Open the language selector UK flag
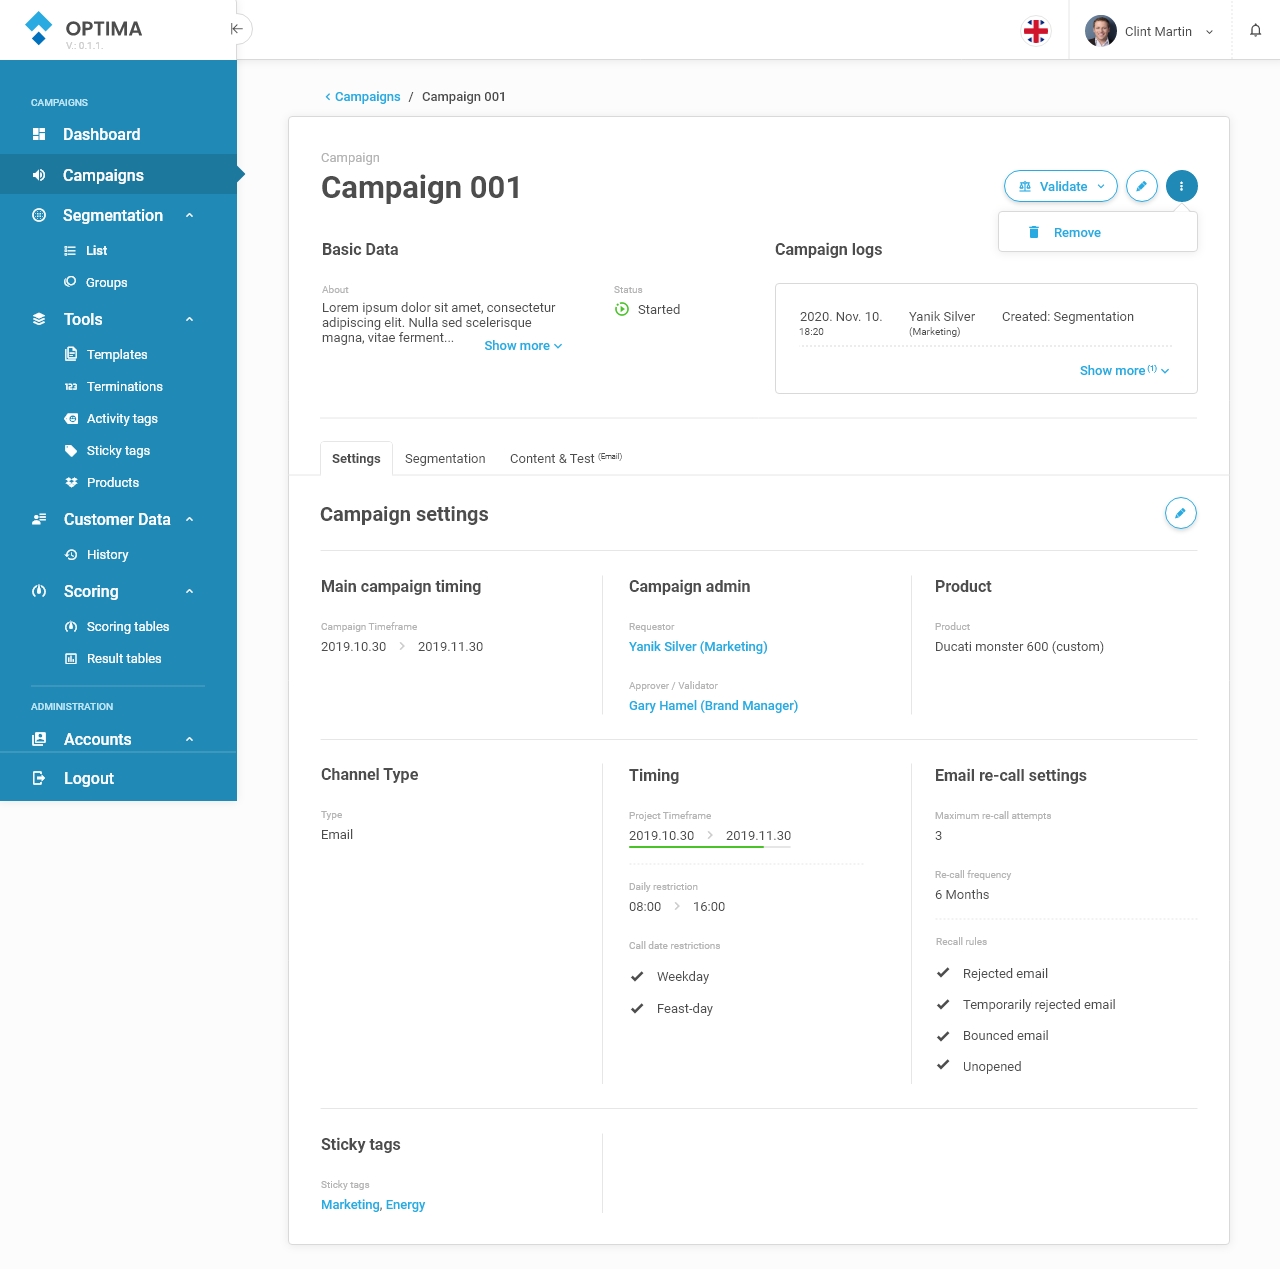 (1036, 31)
